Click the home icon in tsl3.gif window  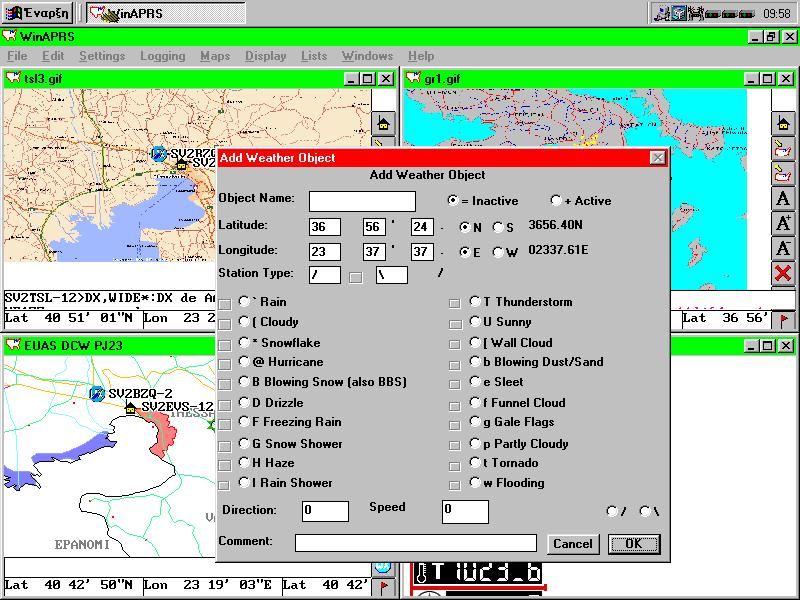(x=383, y=123)
